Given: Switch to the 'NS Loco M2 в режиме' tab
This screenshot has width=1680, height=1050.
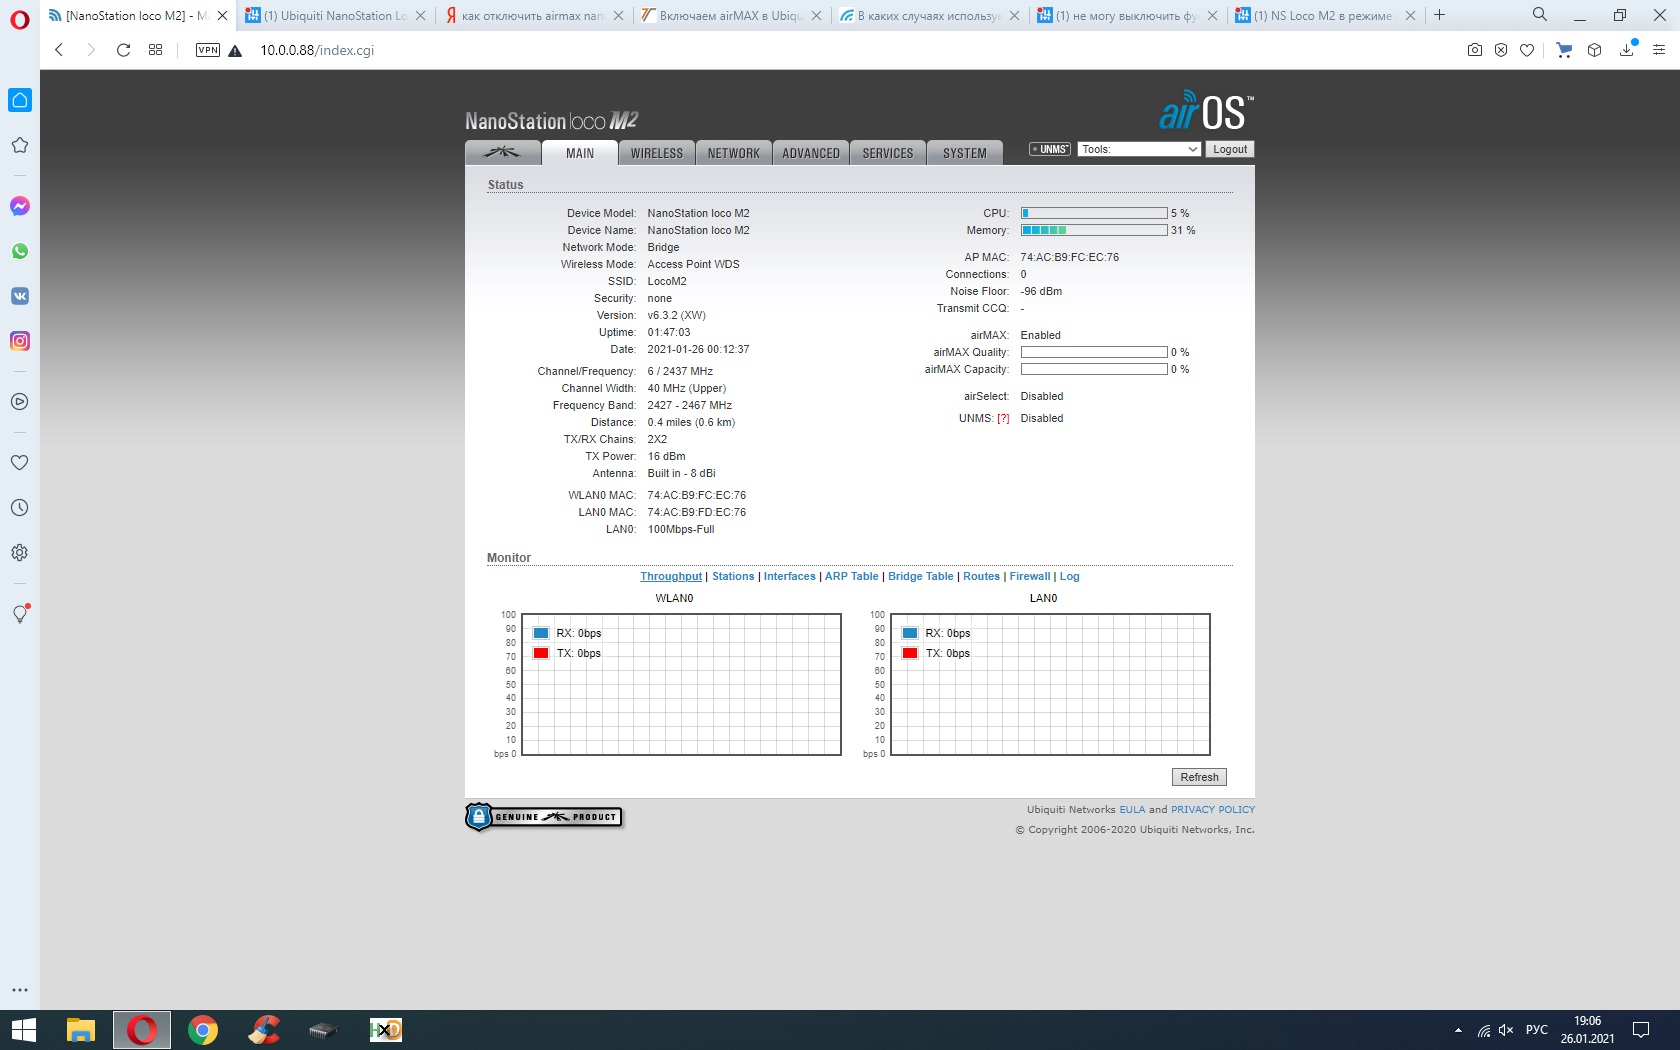Looking at the screenshot, I should click(1325, 15).
